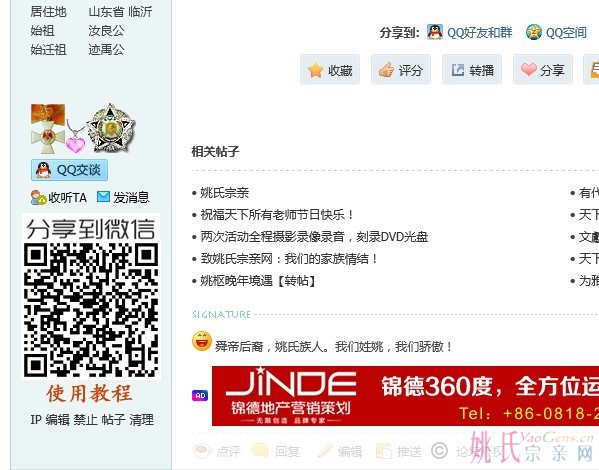Screen dimensions: 599x470
Task: Share to QQ空间 star icon
Action: tap(534, 32)
